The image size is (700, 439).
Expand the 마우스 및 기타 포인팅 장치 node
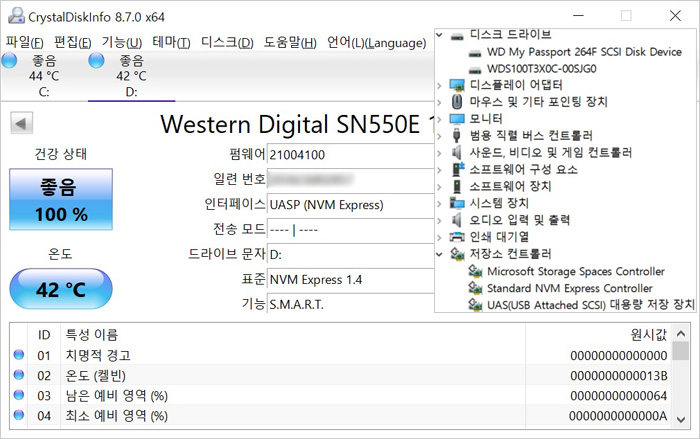(x=439, y=102)
